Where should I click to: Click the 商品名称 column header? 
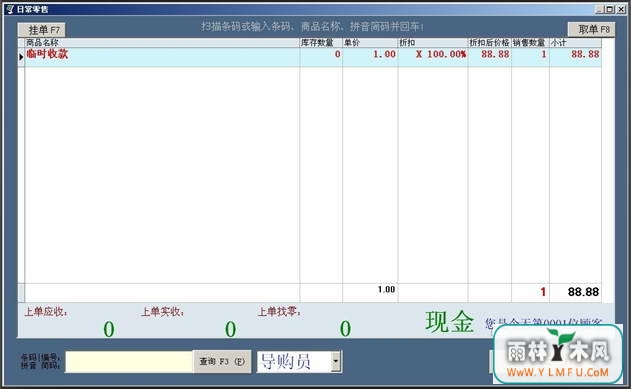click(x=162, y=43)
